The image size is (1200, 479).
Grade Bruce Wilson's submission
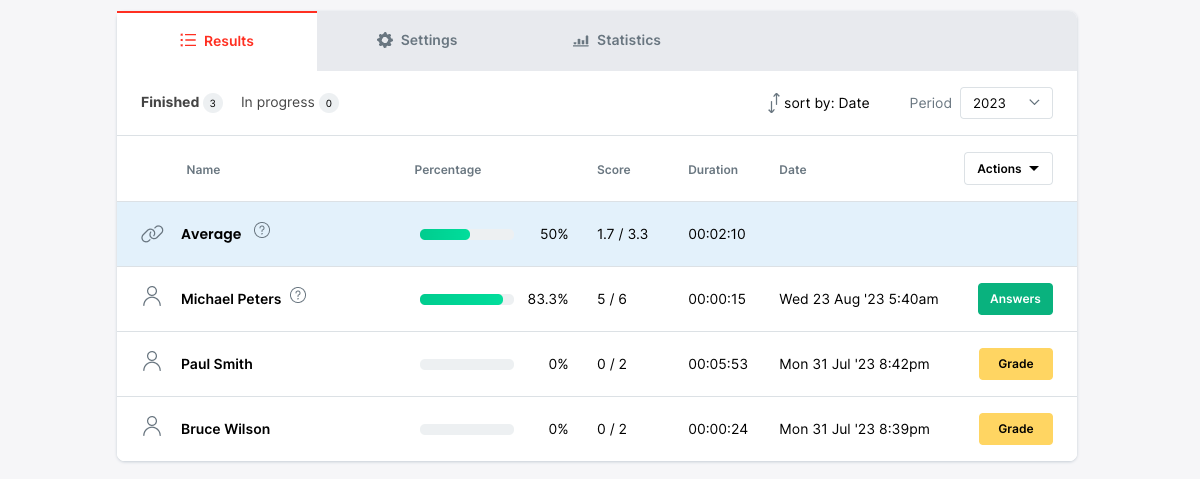click(x=1015, y=429)
